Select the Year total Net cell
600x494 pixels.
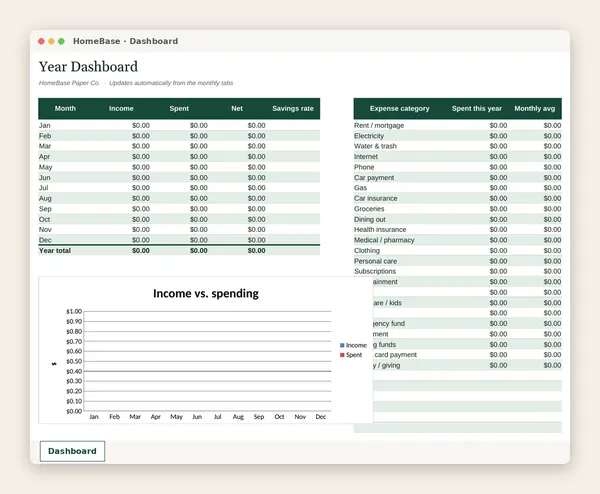[x=256, y=251]
